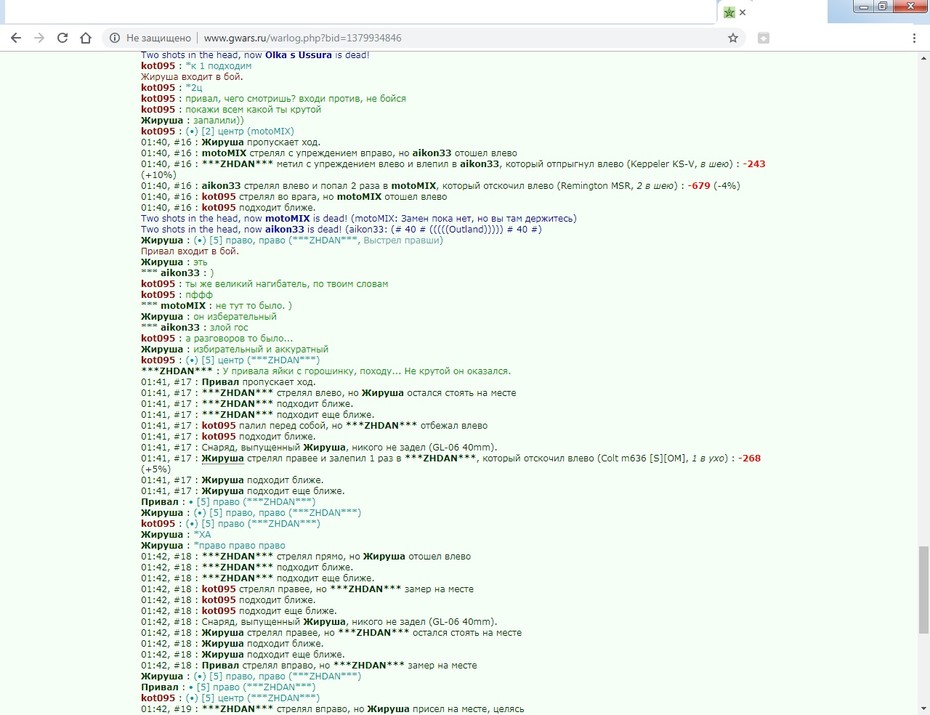
Task: Click 'привал, чего смотришь?' chat message
Action: click(295, 98)
